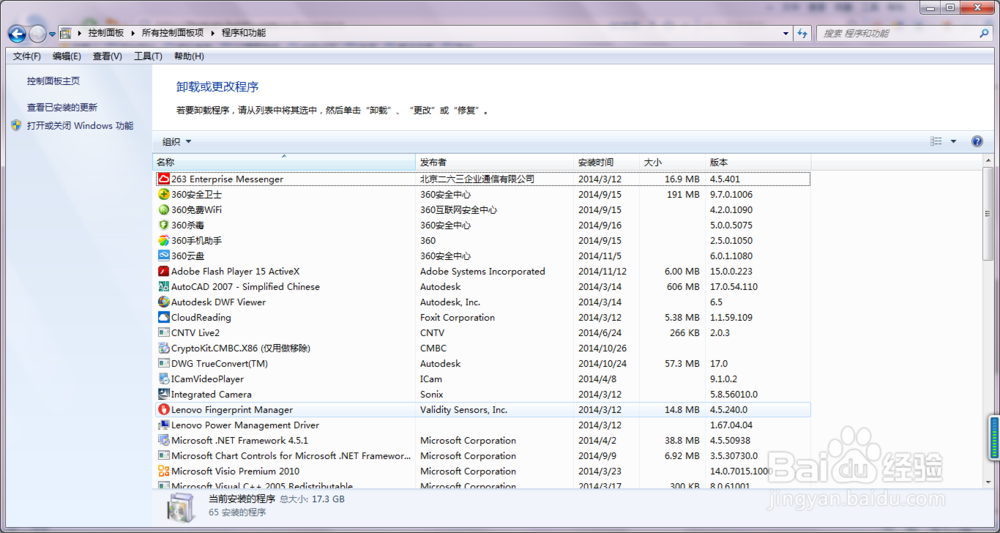Viewport: 1000px width, 533px height.
Task: Click the 360云盘 program icon
Action: [x=163, y=256]
